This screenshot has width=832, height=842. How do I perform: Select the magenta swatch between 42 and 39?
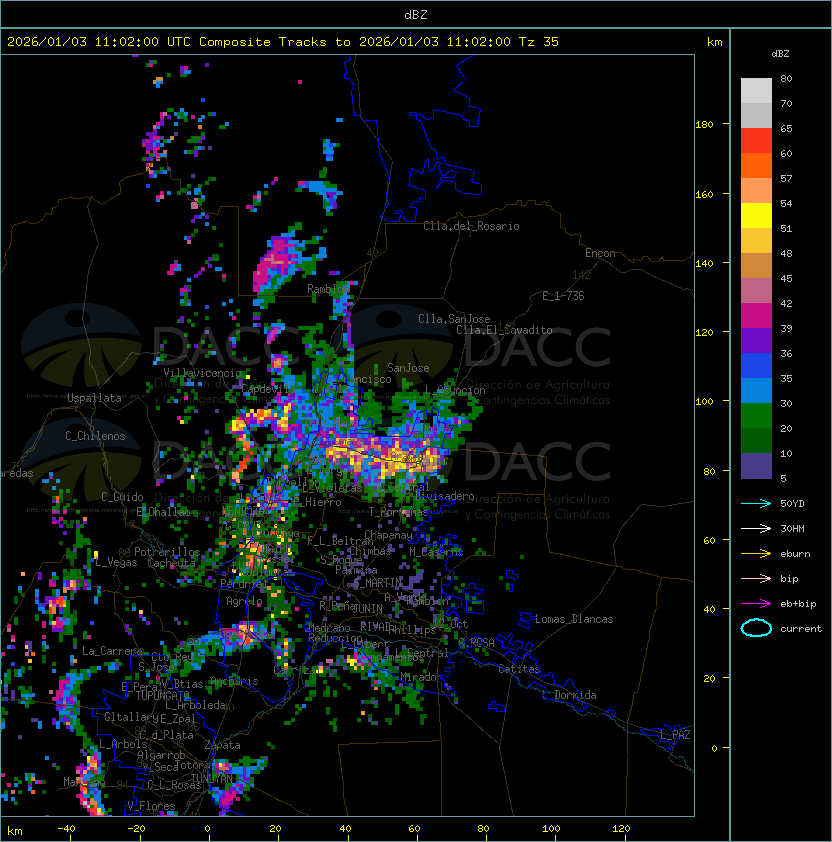click(756, 315)
